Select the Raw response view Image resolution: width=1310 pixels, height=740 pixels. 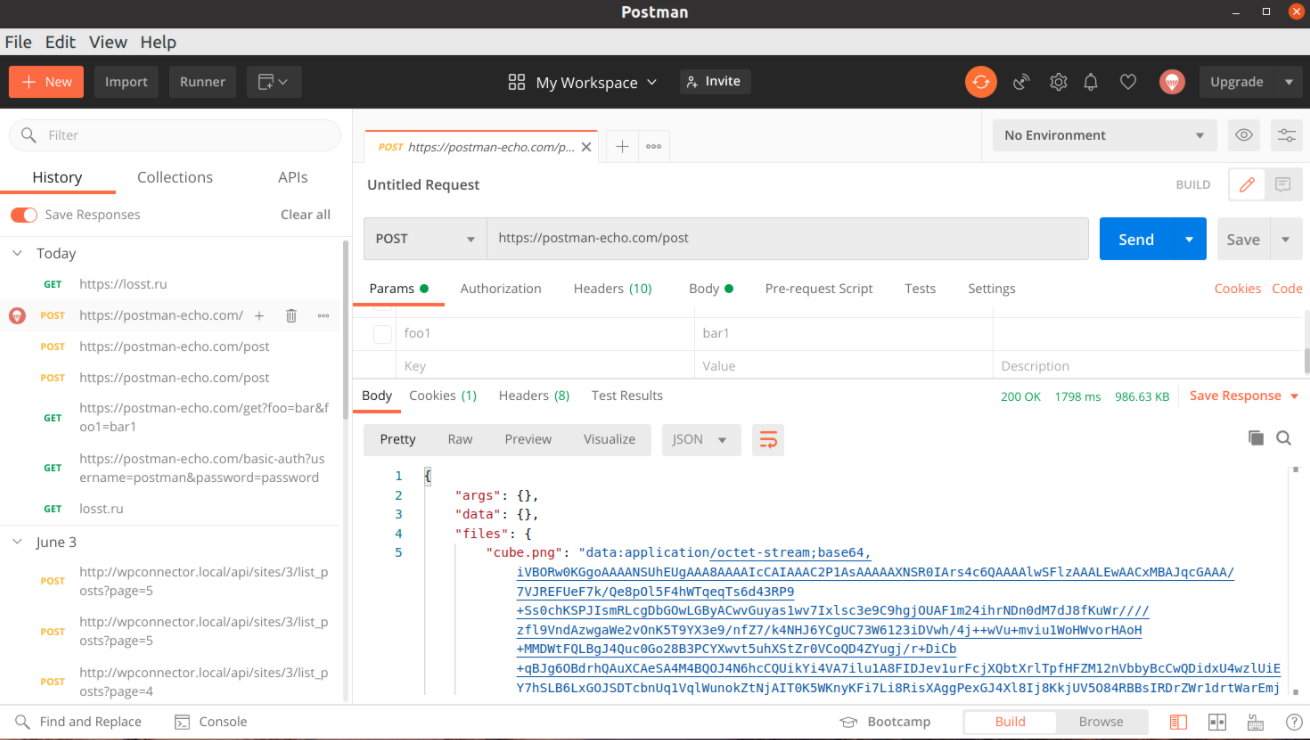point(460,440)
